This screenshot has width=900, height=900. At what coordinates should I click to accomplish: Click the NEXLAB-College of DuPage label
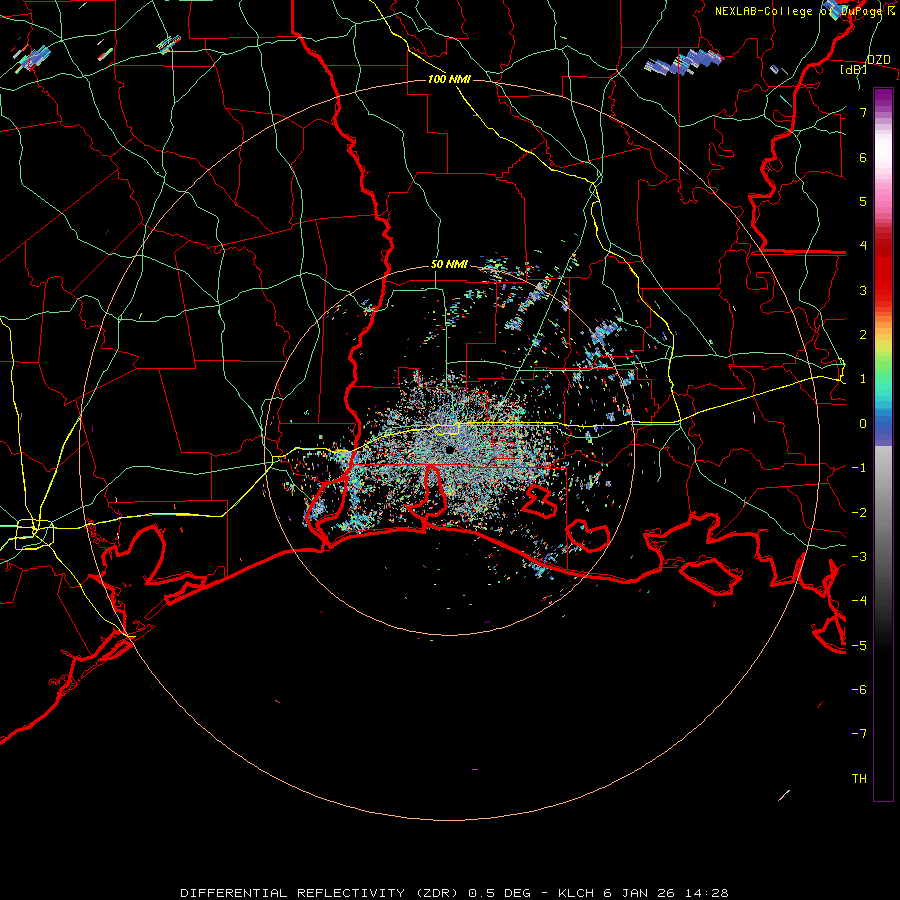point(798,11)
